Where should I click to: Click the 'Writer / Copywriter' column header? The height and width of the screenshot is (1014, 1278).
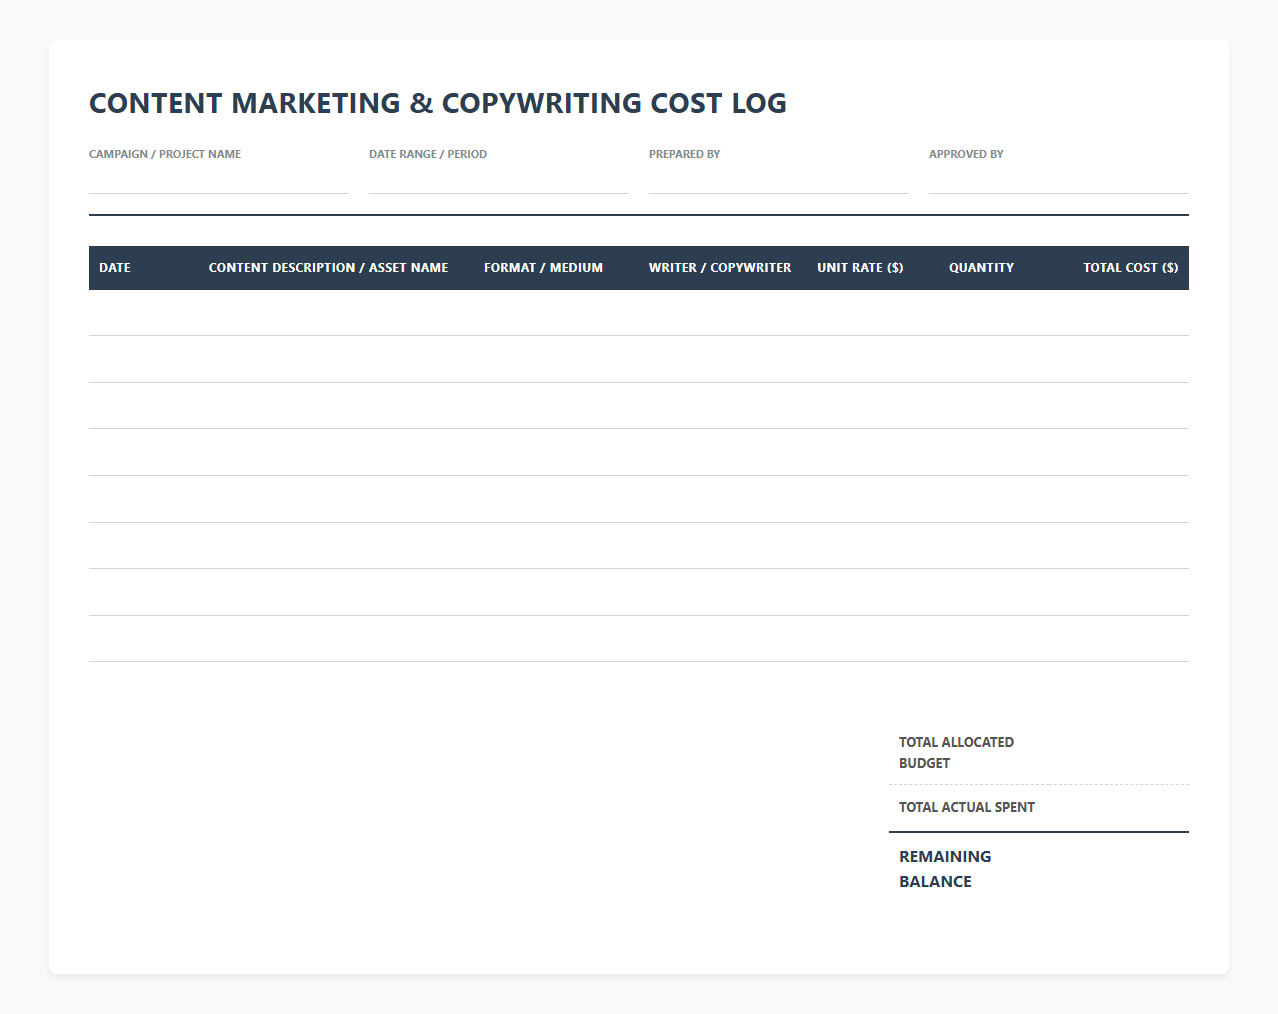[x=720, y=268]
